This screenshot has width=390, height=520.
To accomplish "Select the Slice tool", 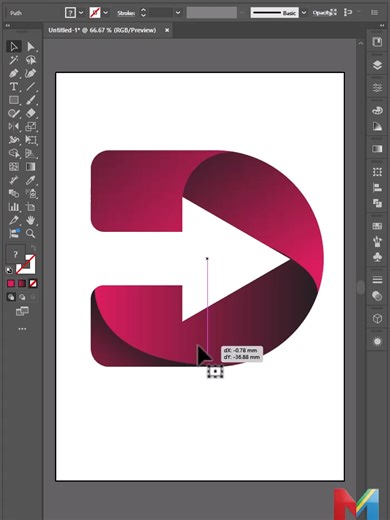I will pyautogui.click(x=14, y=220).
